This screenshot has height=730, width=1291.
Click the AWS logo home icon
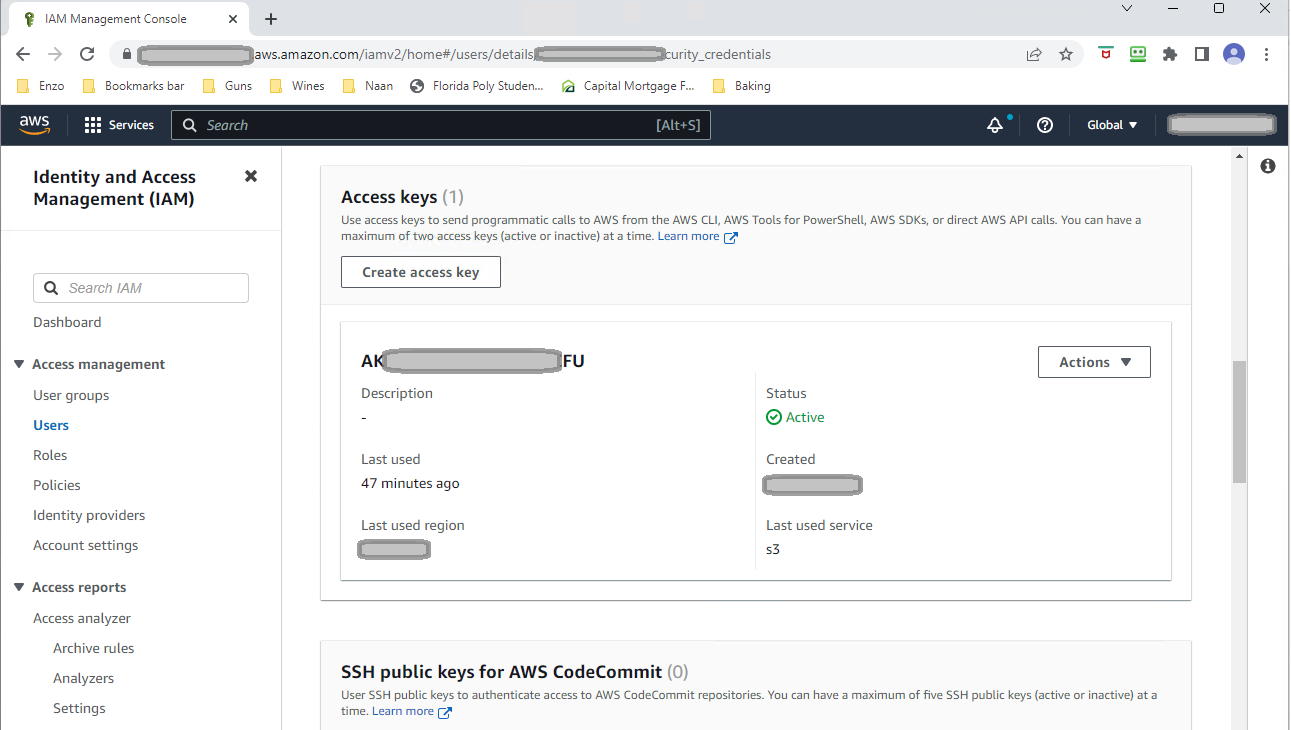35,124
